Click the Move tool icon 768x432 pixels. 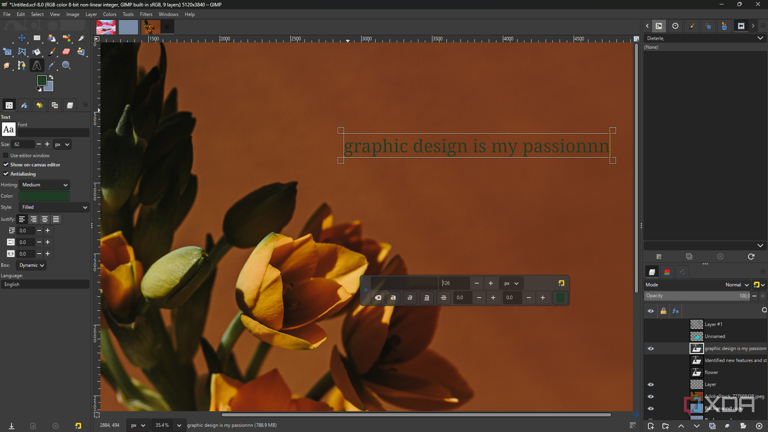click(22, 38)
